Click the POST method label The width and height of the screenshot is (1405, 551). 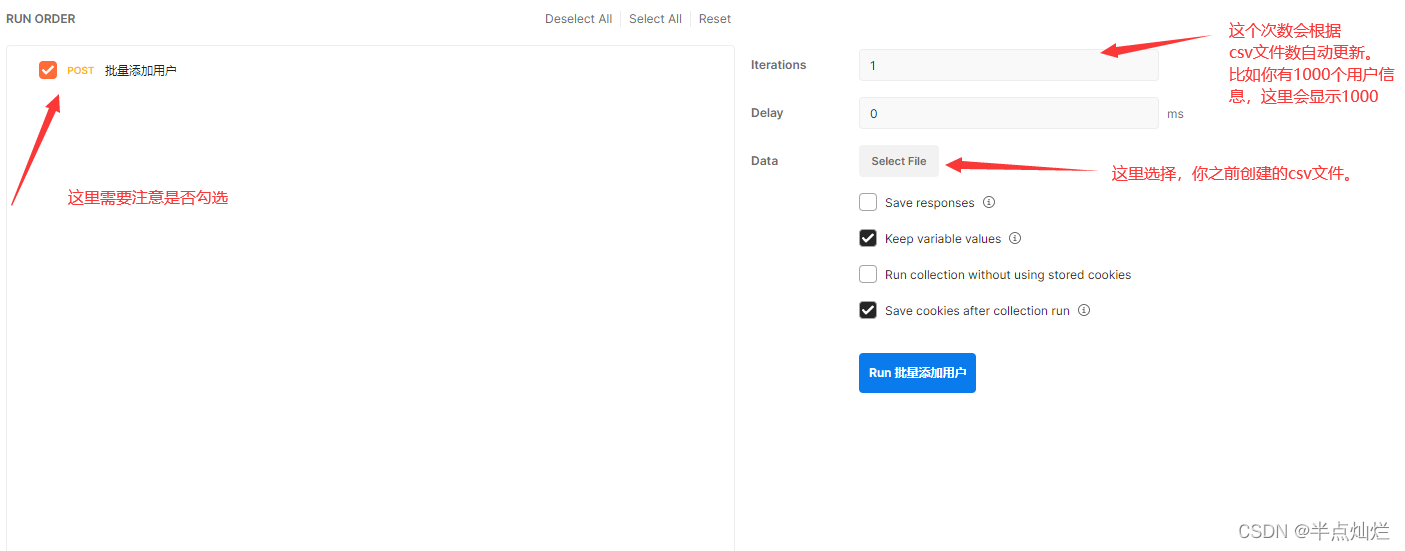tap(81, 71)
